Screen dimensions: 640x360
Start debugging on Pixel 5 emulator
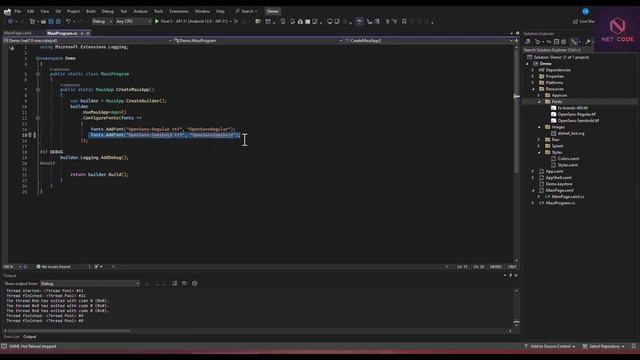pyautogui.click(x=193, y=21)
